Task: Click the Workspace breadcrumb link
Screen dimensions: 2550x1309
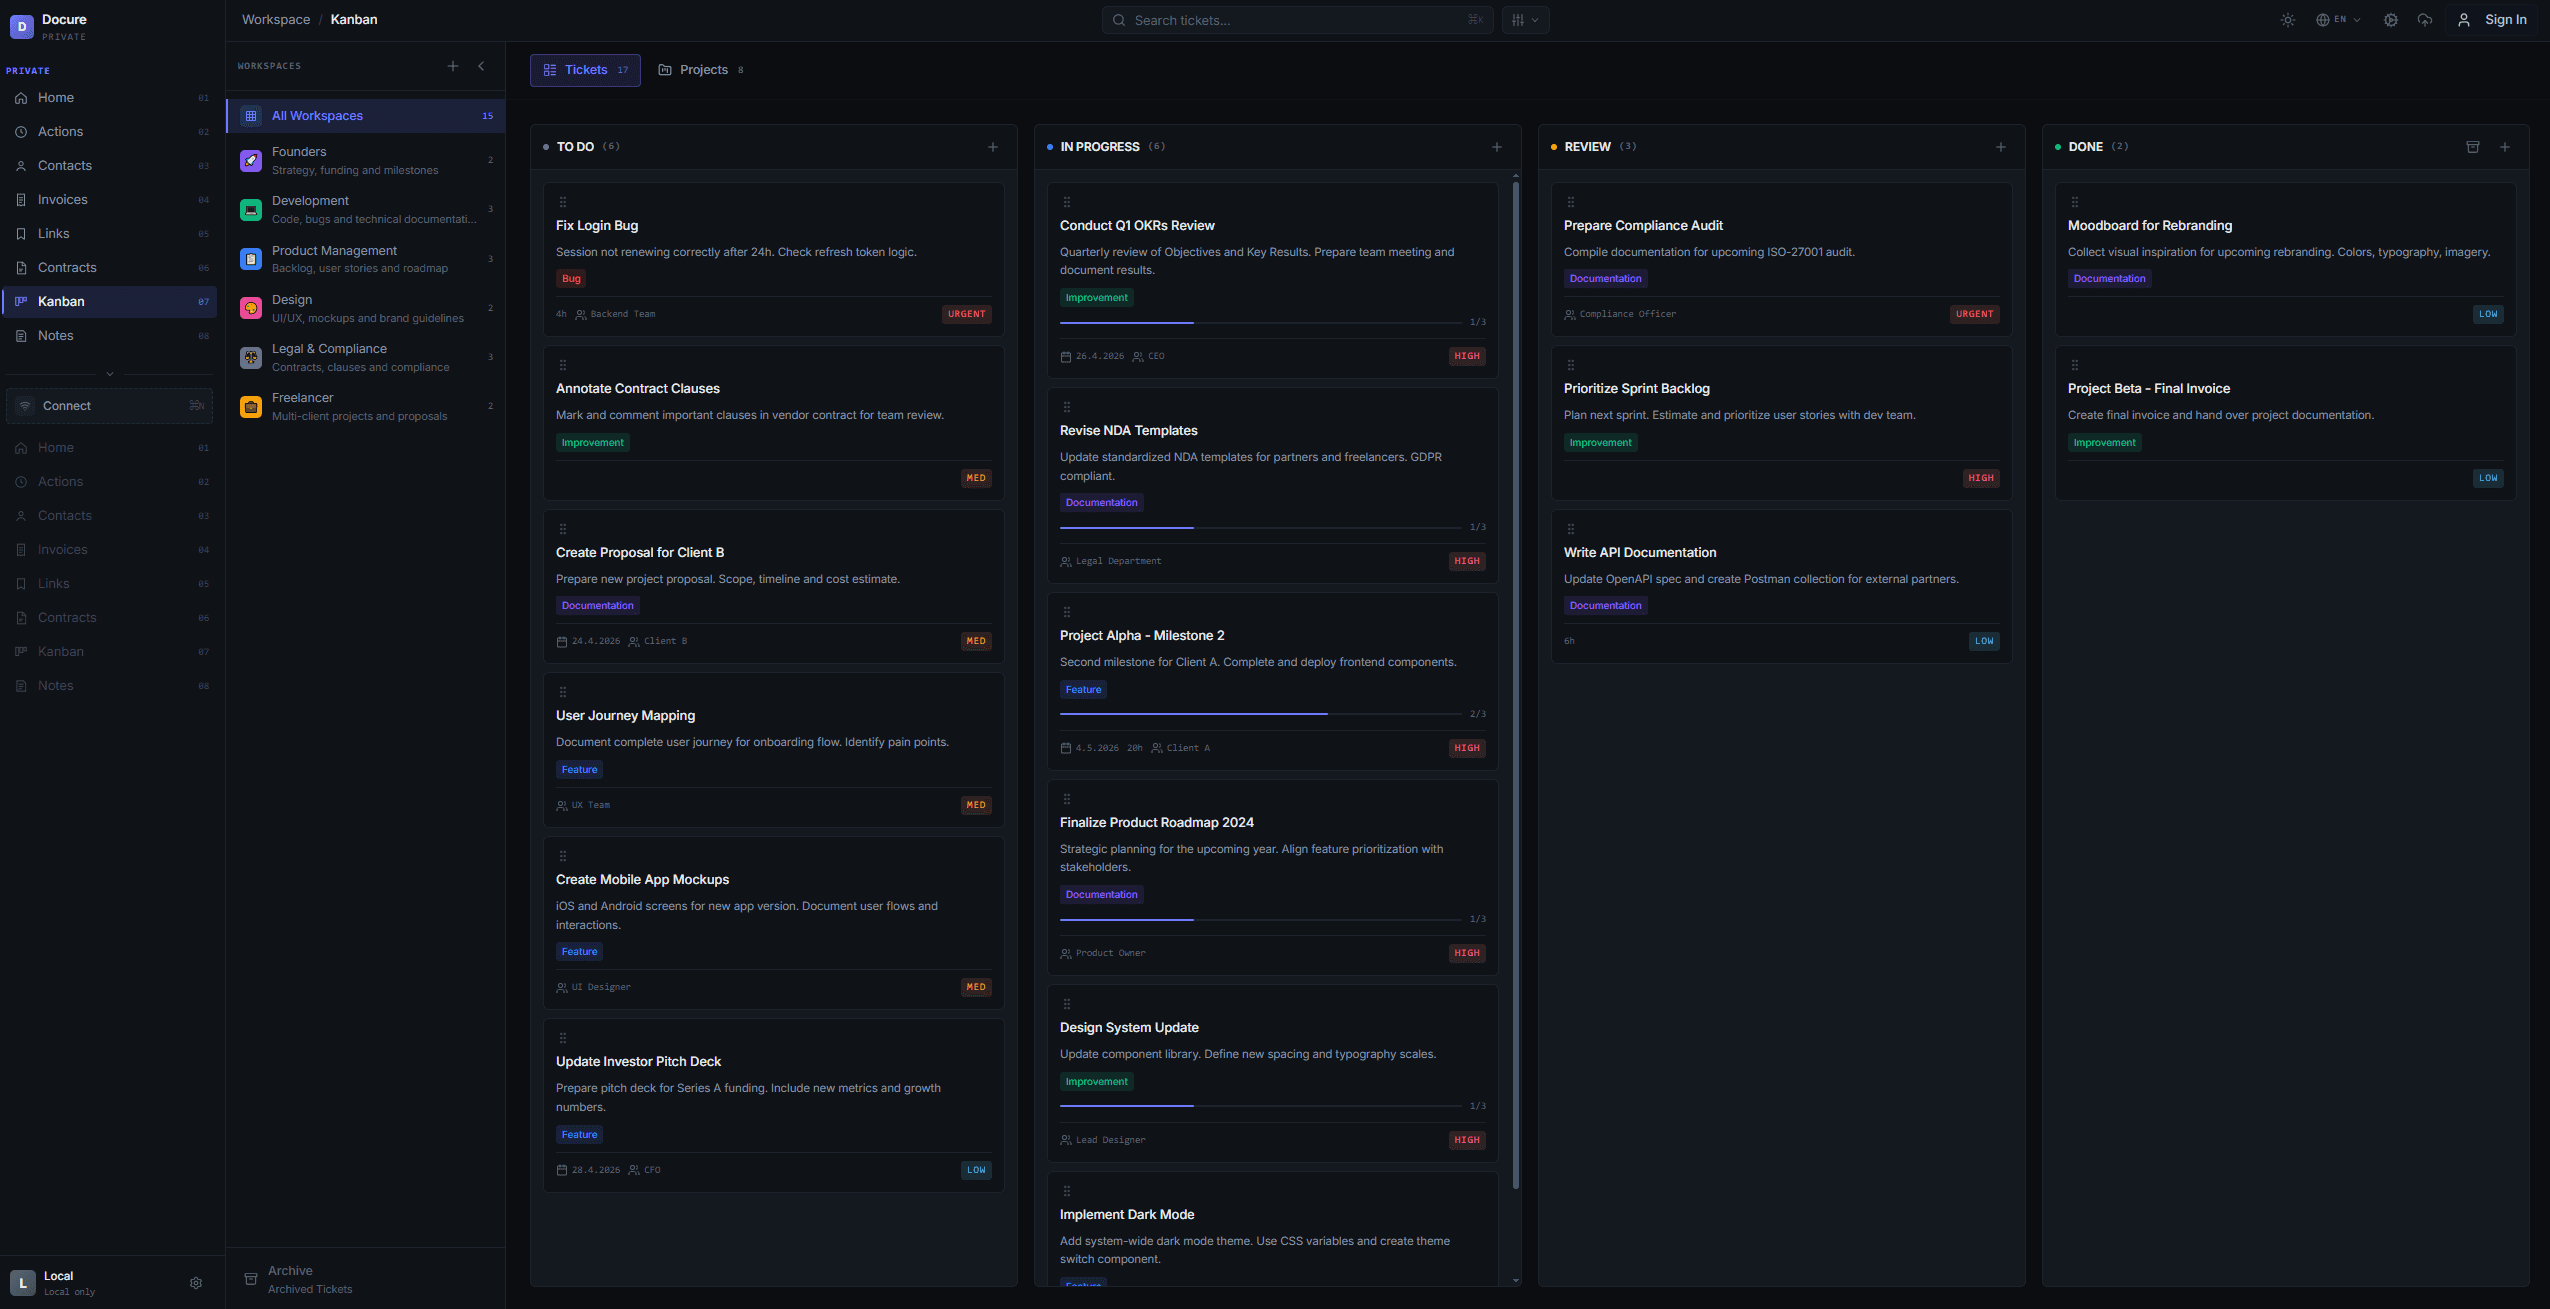Action: (276, 20)
